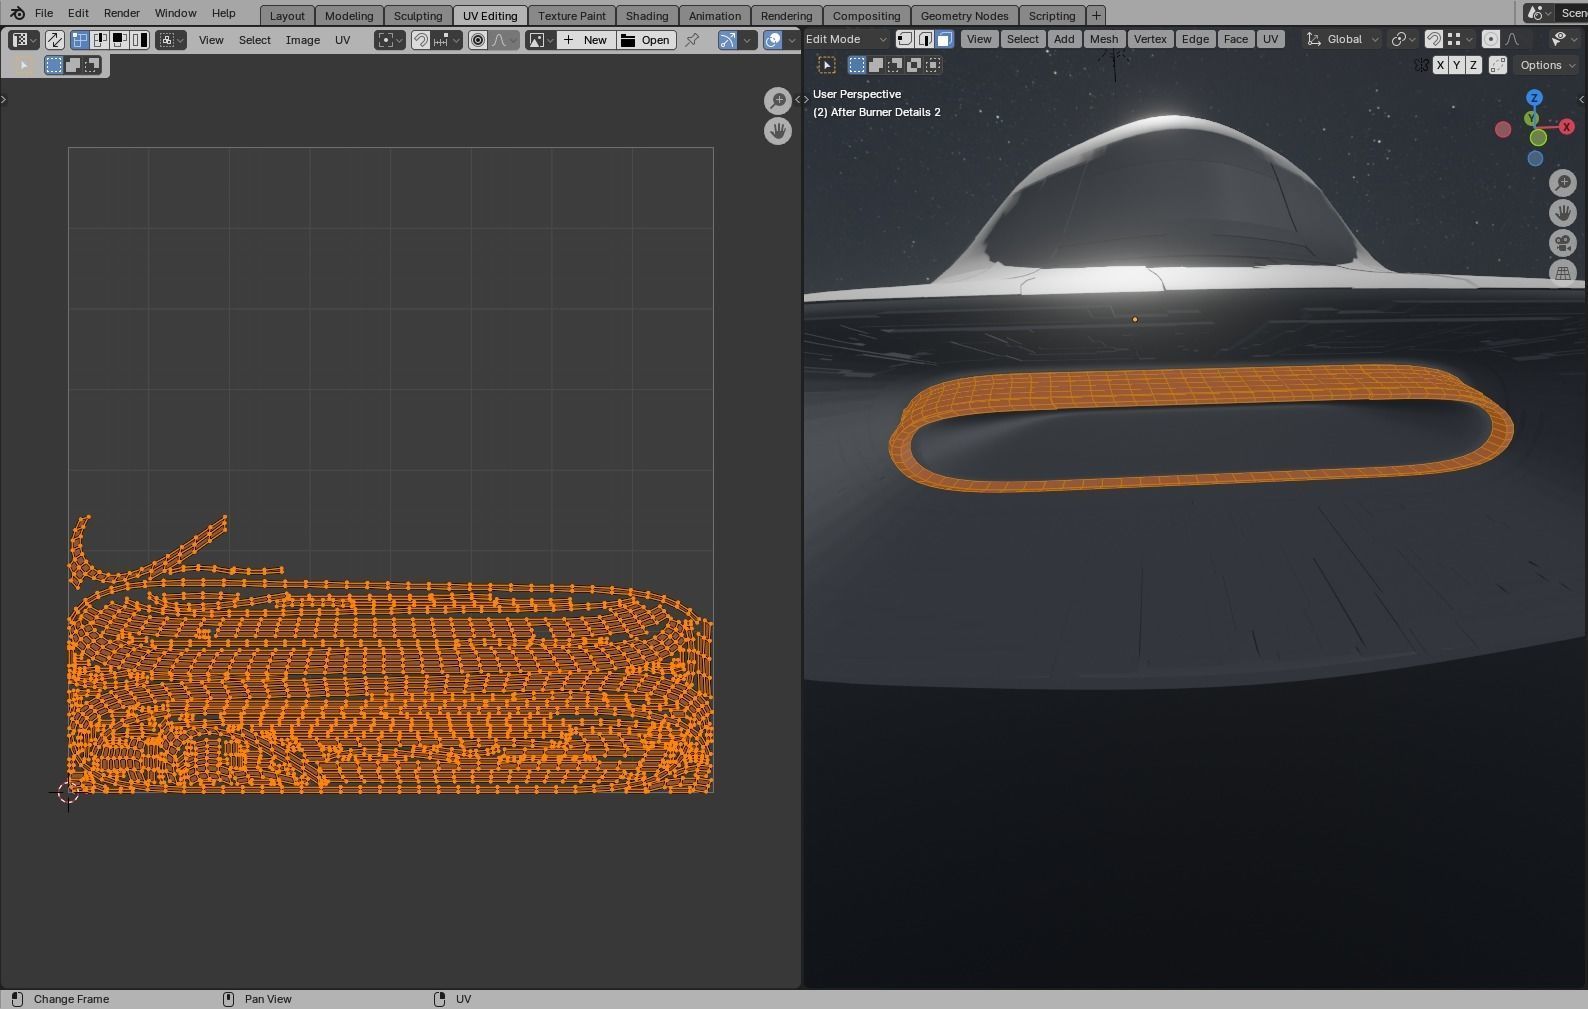
Task: Toggle Y axis mesh symmetry
Action: click(1457, 65)
